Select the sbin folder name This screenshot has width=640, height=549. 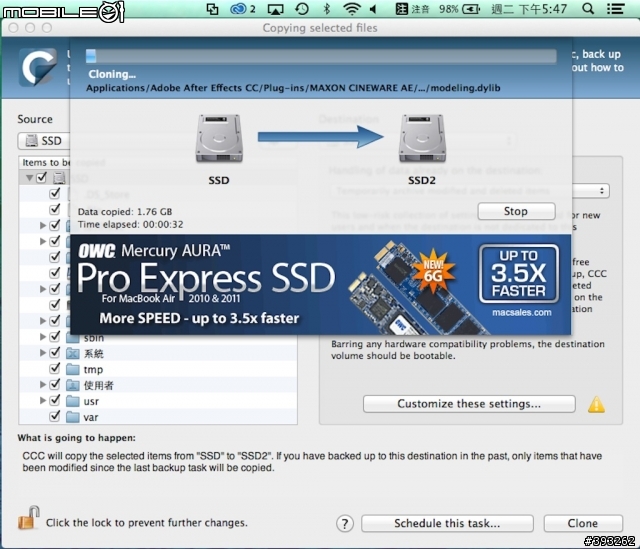(x=94, y=338)
